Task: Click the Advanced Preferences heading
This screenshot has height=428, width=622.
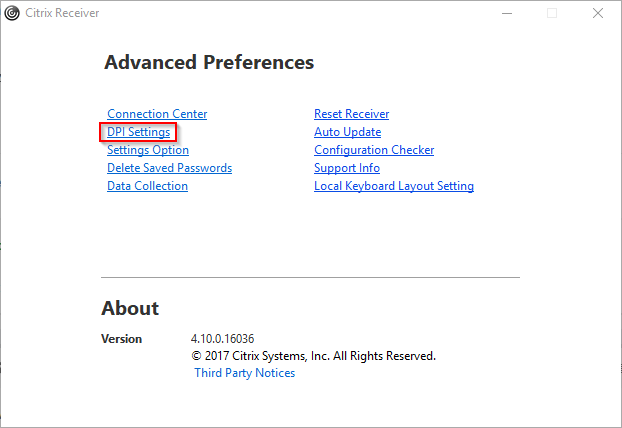Action: [x=209, y=62]
